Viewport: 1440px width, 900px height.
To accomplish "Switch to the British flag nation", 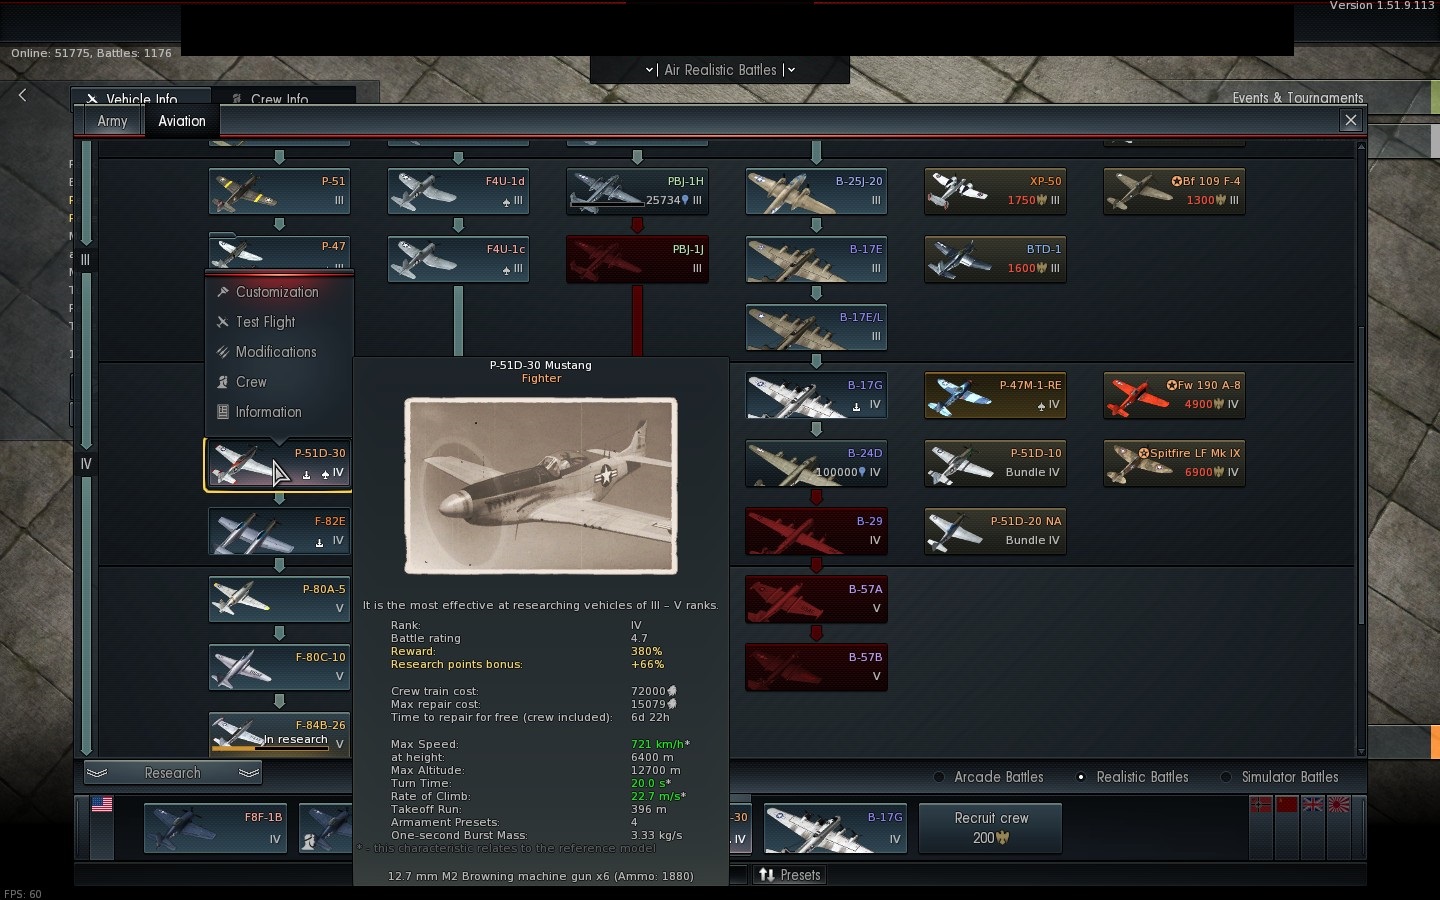I will (x=1312, y=805).
